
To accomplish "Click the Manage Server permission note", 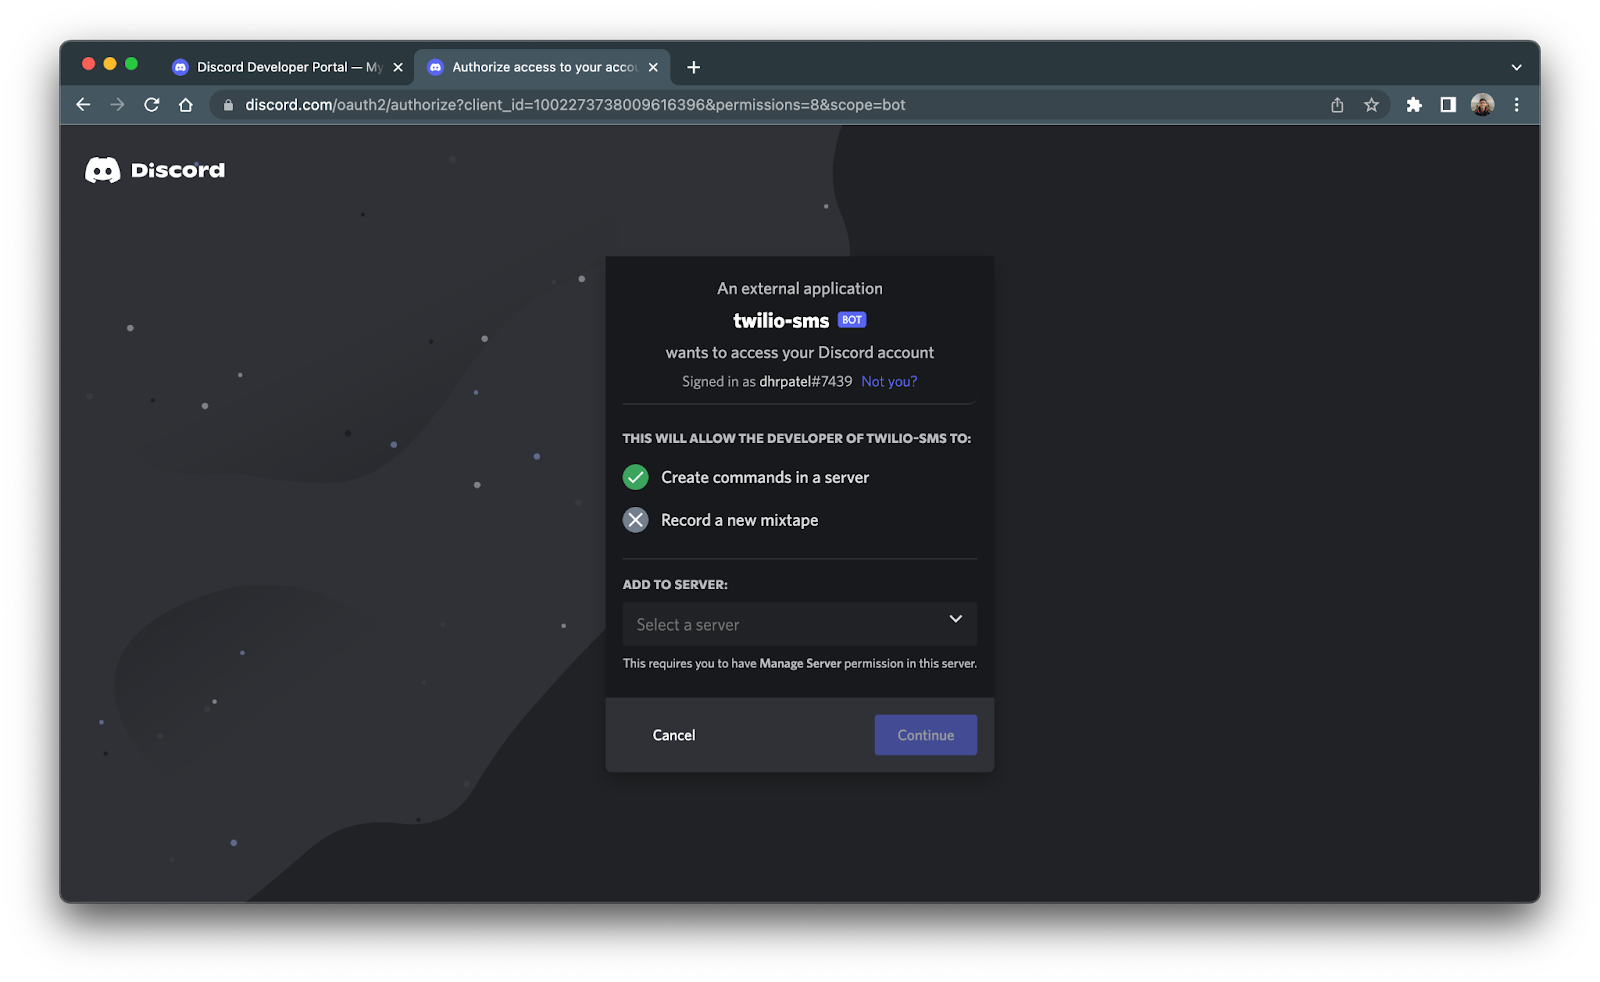I will click(x=800, y=663).
